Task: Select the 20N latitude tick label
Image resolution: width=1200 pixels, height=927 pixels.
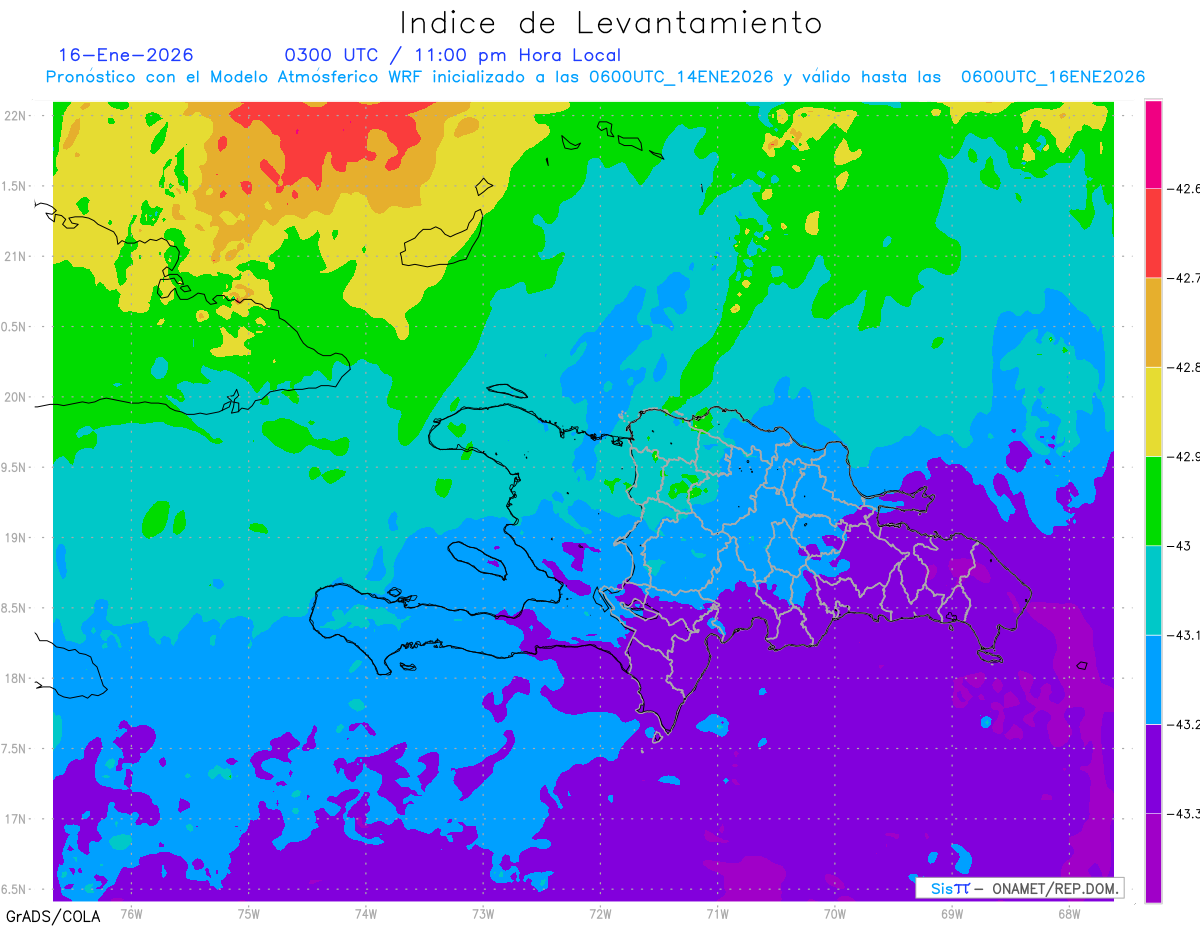Action: tap(15, 397)
